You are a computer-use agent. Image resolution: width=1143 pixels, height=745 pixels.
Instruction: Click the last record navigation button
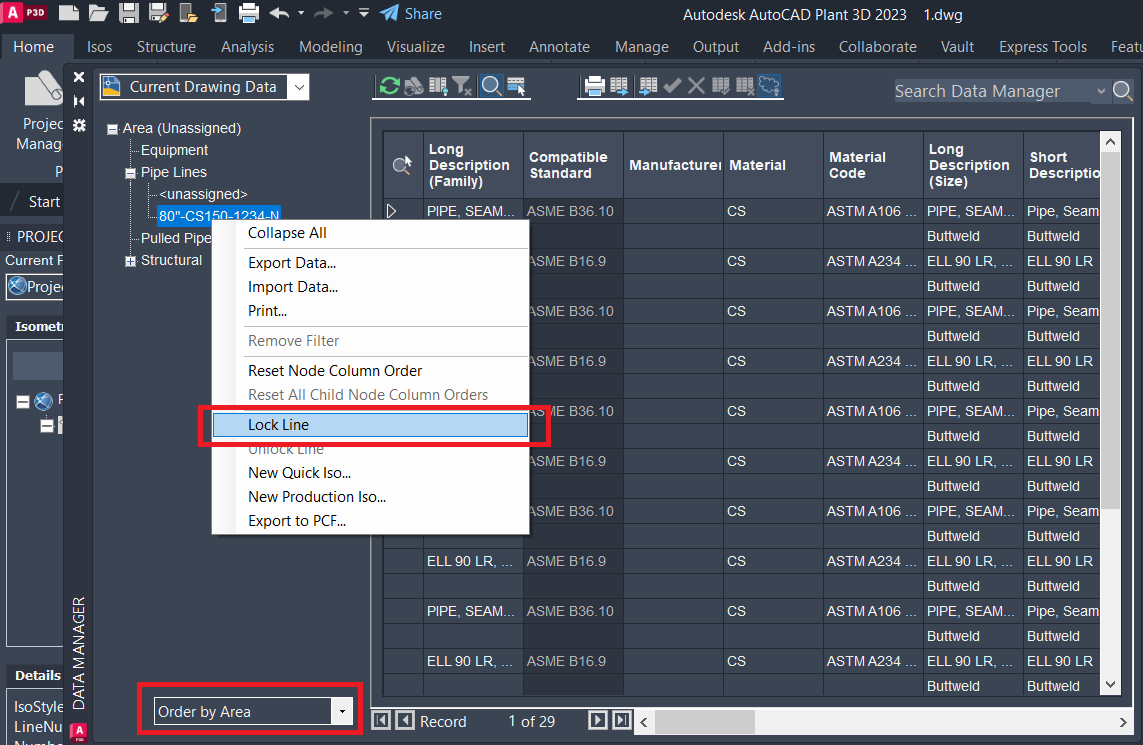[x=621, y=720]
